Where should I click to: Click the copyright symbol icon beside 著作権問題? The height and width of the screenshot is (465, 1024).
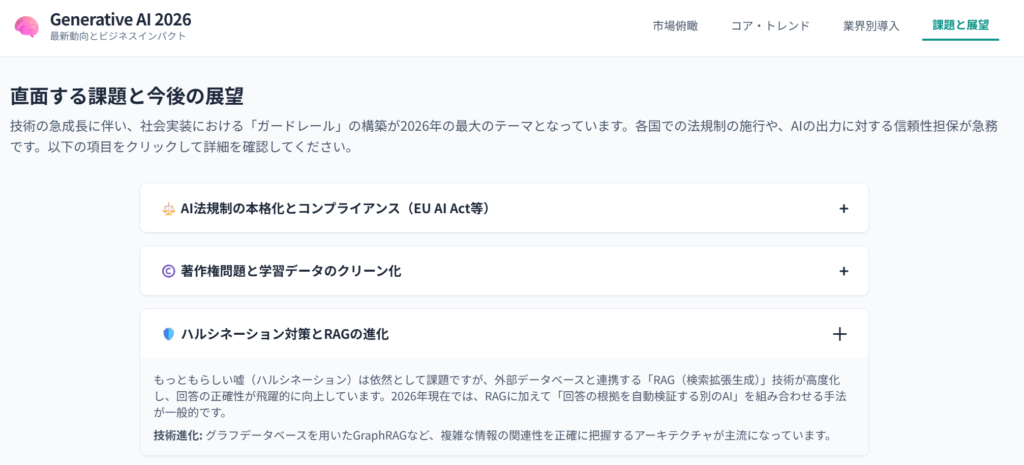[x=168, y=271]
